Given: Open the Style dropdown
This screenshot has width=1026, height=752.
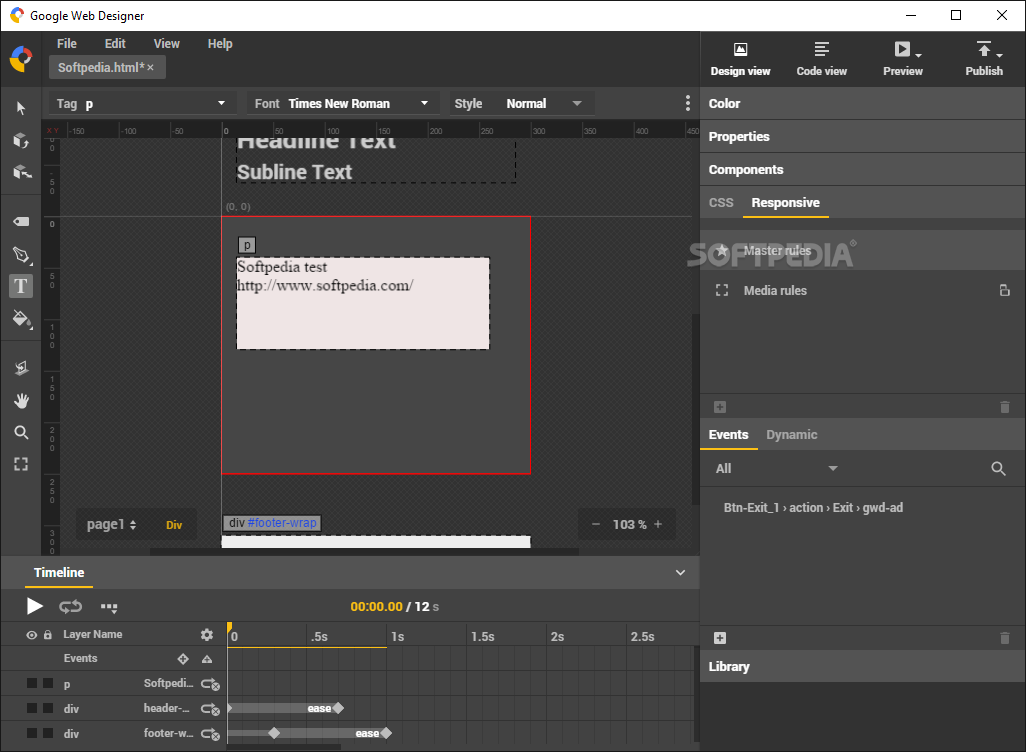Looking at the screenshot, I should [520, 103].
